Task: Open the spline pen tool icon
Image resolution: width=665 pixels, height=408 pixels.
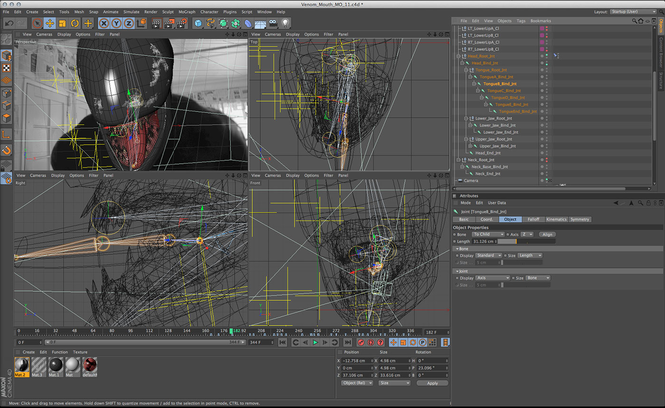Action: (x=210, y=23)
